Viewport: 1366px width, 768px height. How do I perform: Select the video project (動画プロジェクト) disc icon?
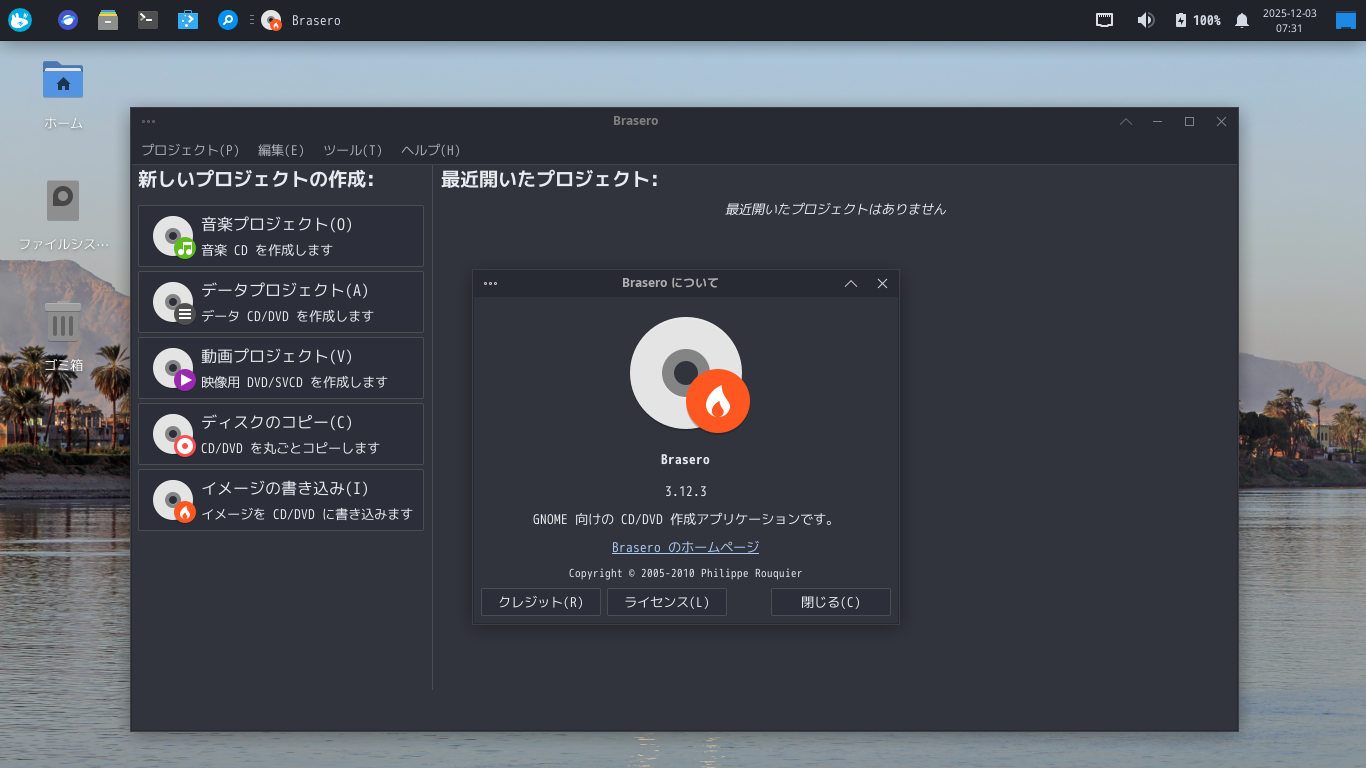point(173,368)
